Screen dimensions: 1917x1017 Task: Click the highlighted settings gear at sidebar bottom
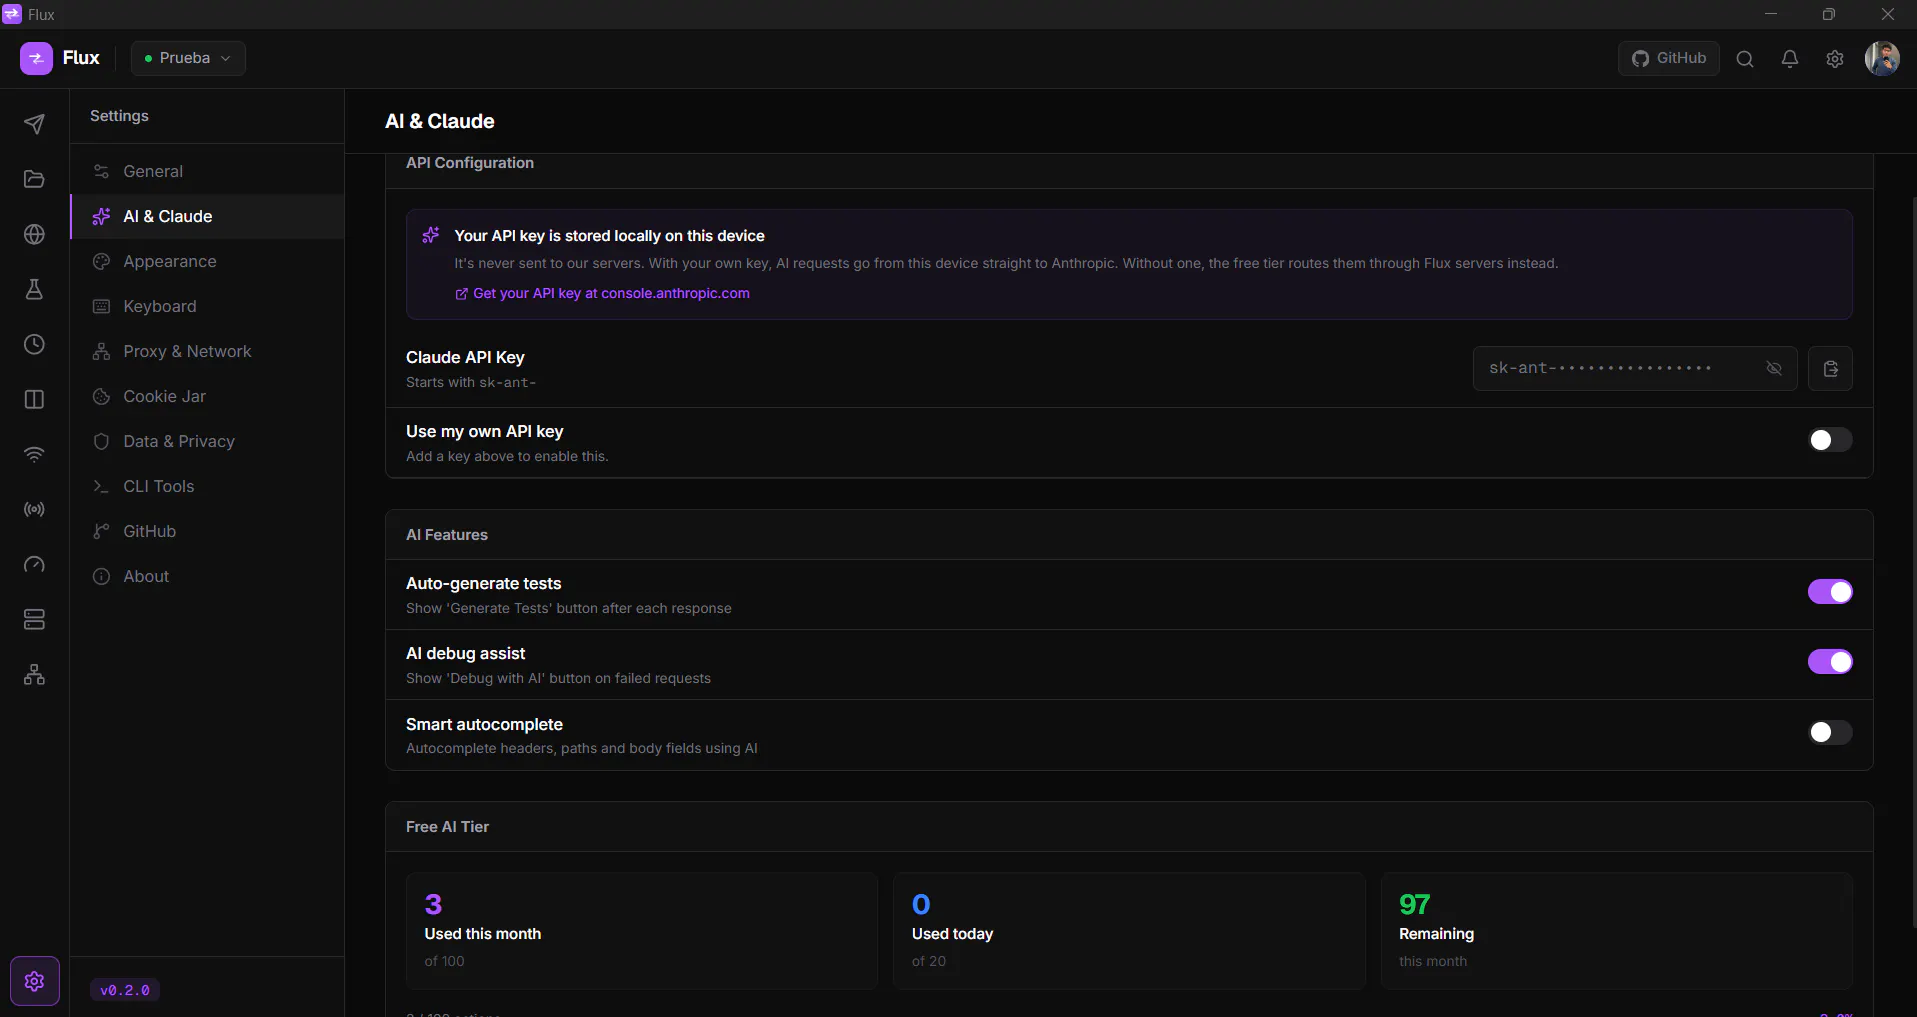[x=35, y=981]
